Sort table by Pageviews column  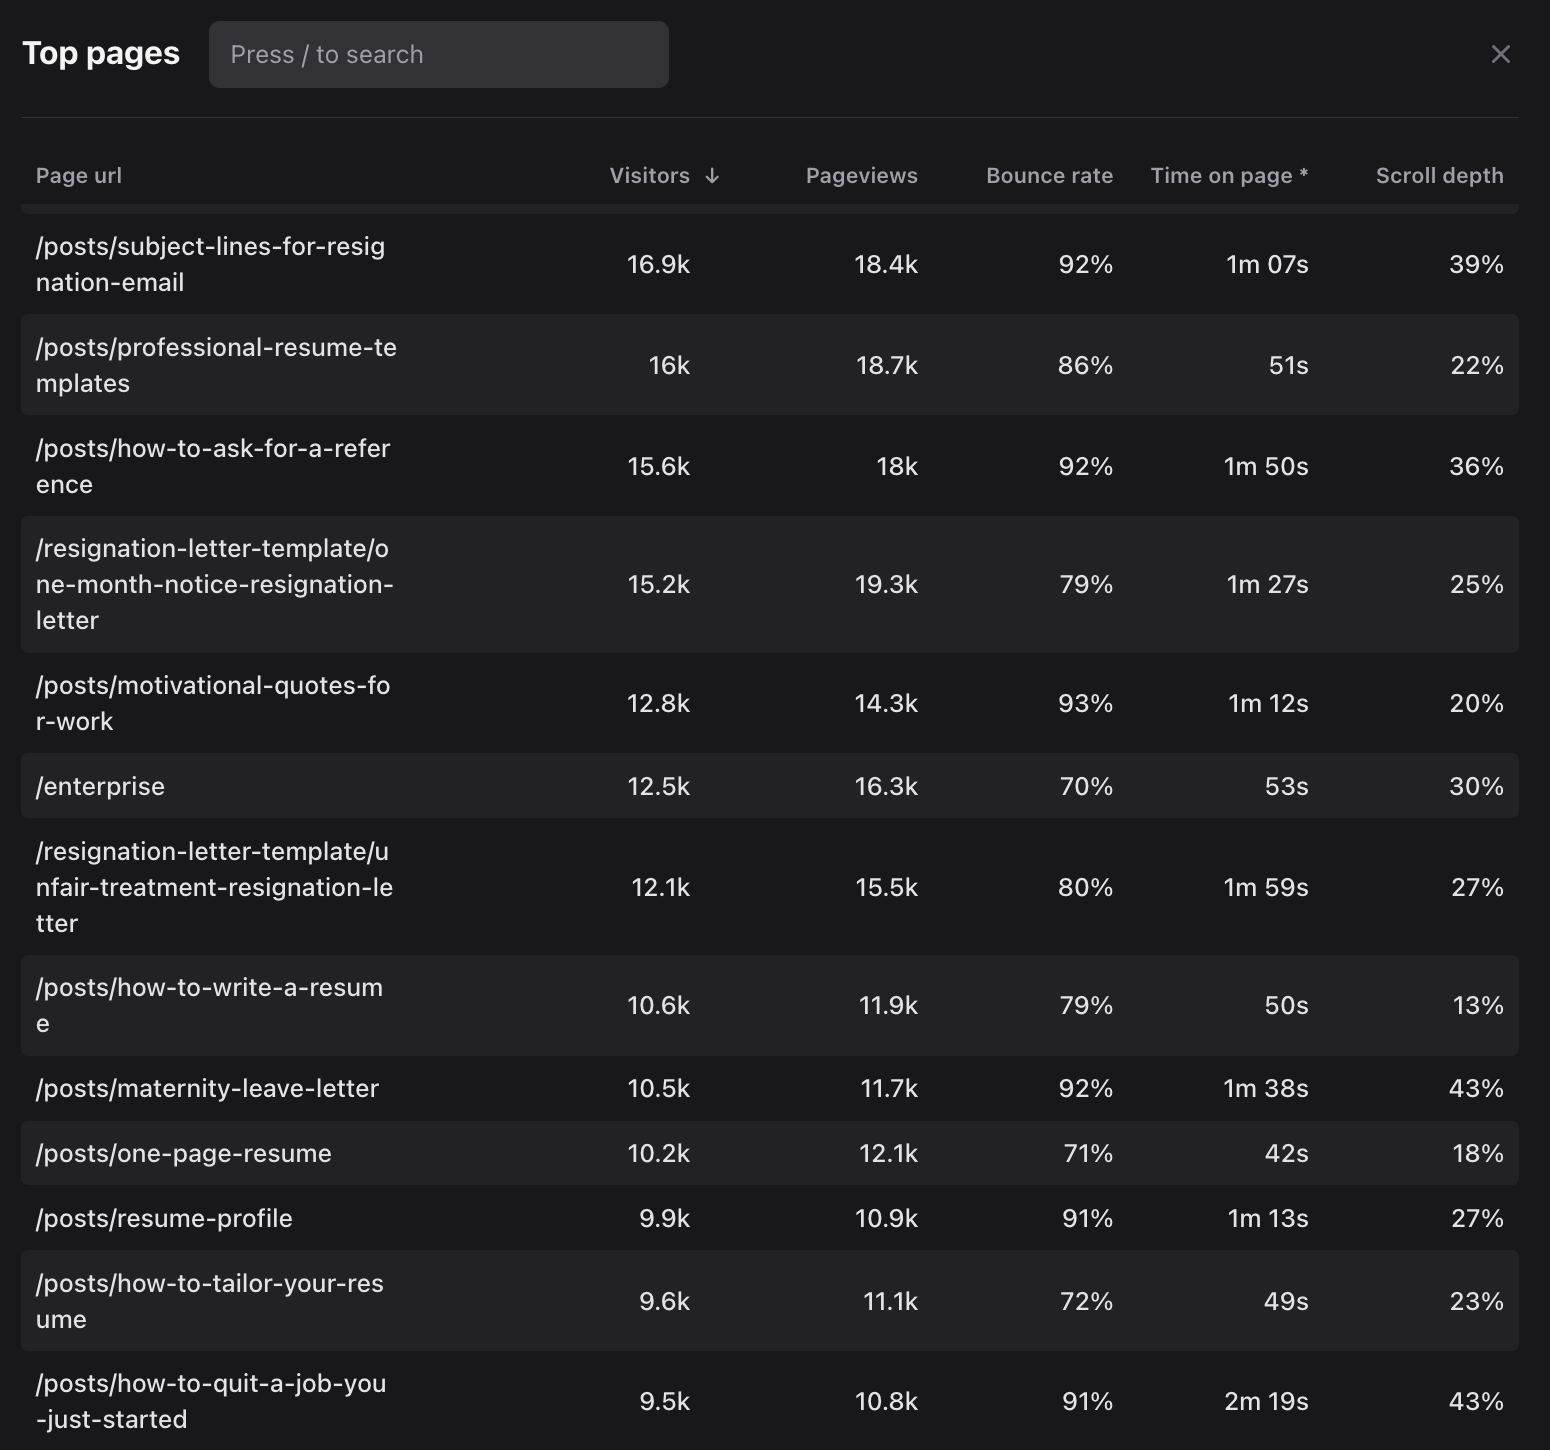tap(861, 176)
